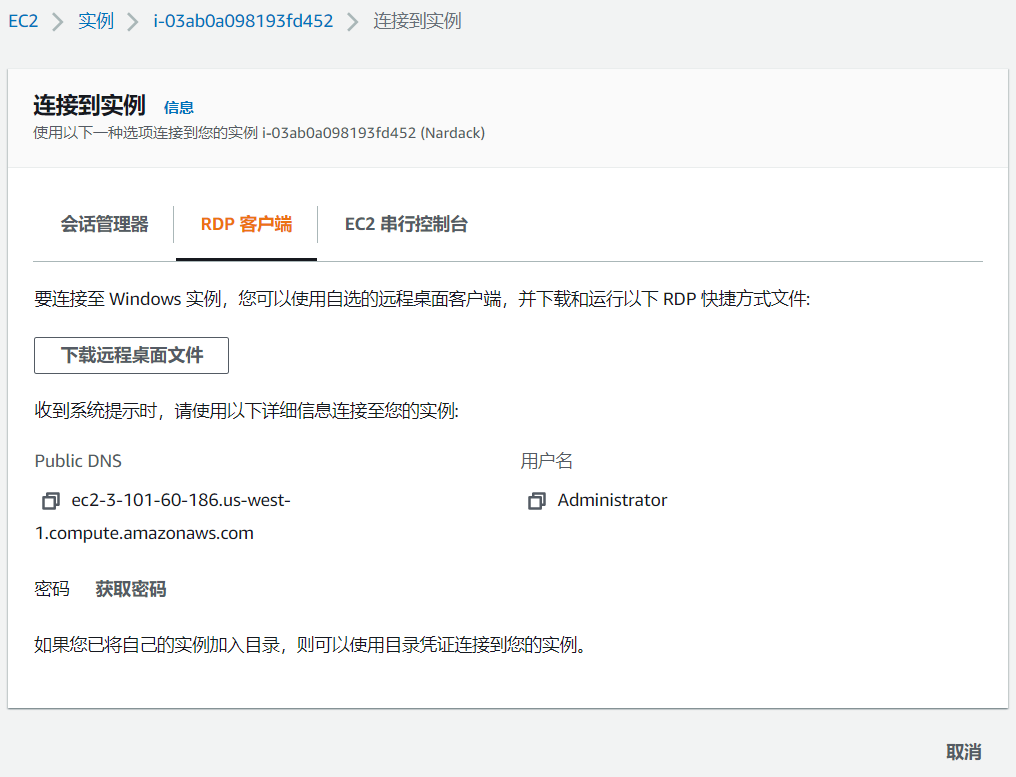Click the 连接到实例 page heading
This screenshot has height=777, width=1016.
[89, 105]
